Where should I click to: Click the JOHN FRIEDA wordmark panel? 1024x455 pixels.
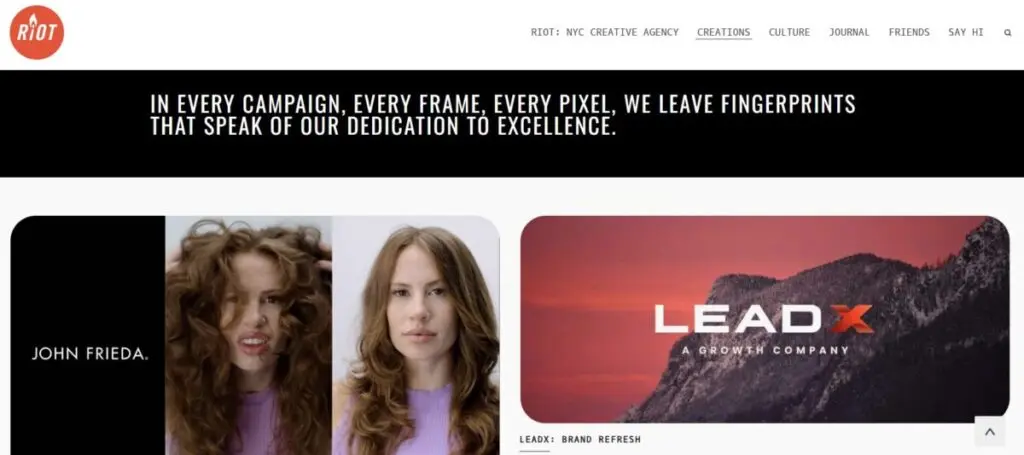point(88,336)
